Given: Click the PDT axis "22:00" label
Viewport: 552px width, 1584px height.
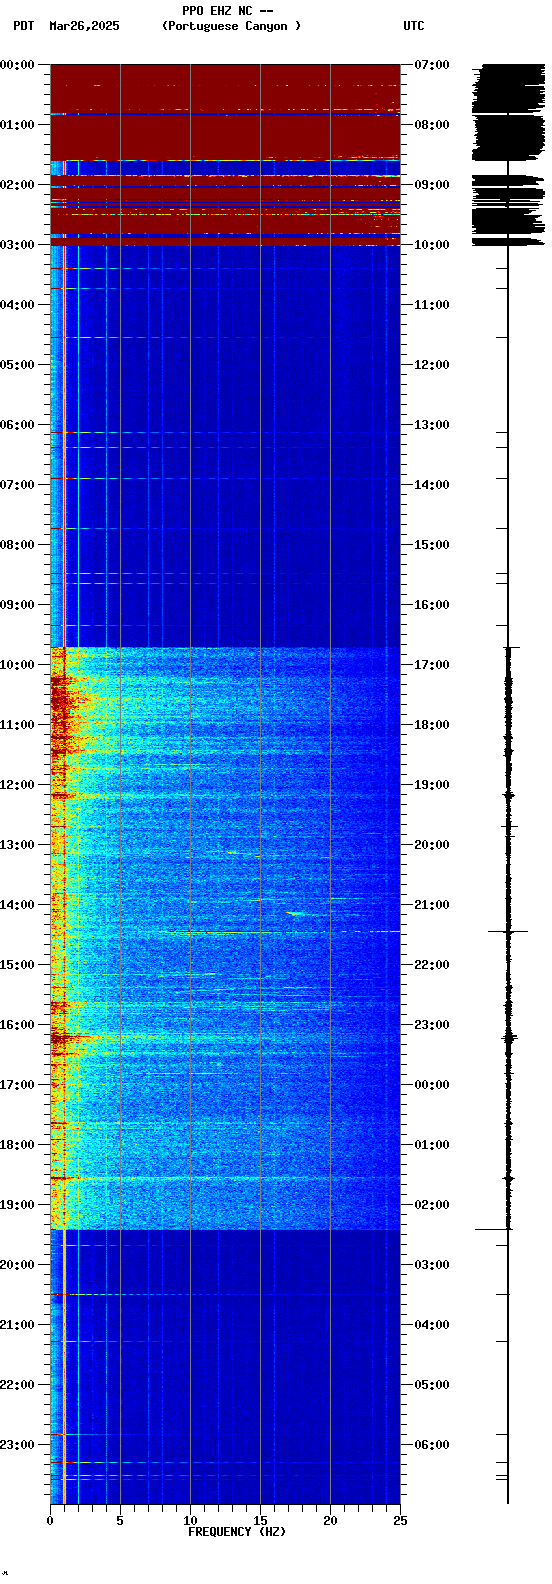Looking at the screenshot, I should 18,1385.
